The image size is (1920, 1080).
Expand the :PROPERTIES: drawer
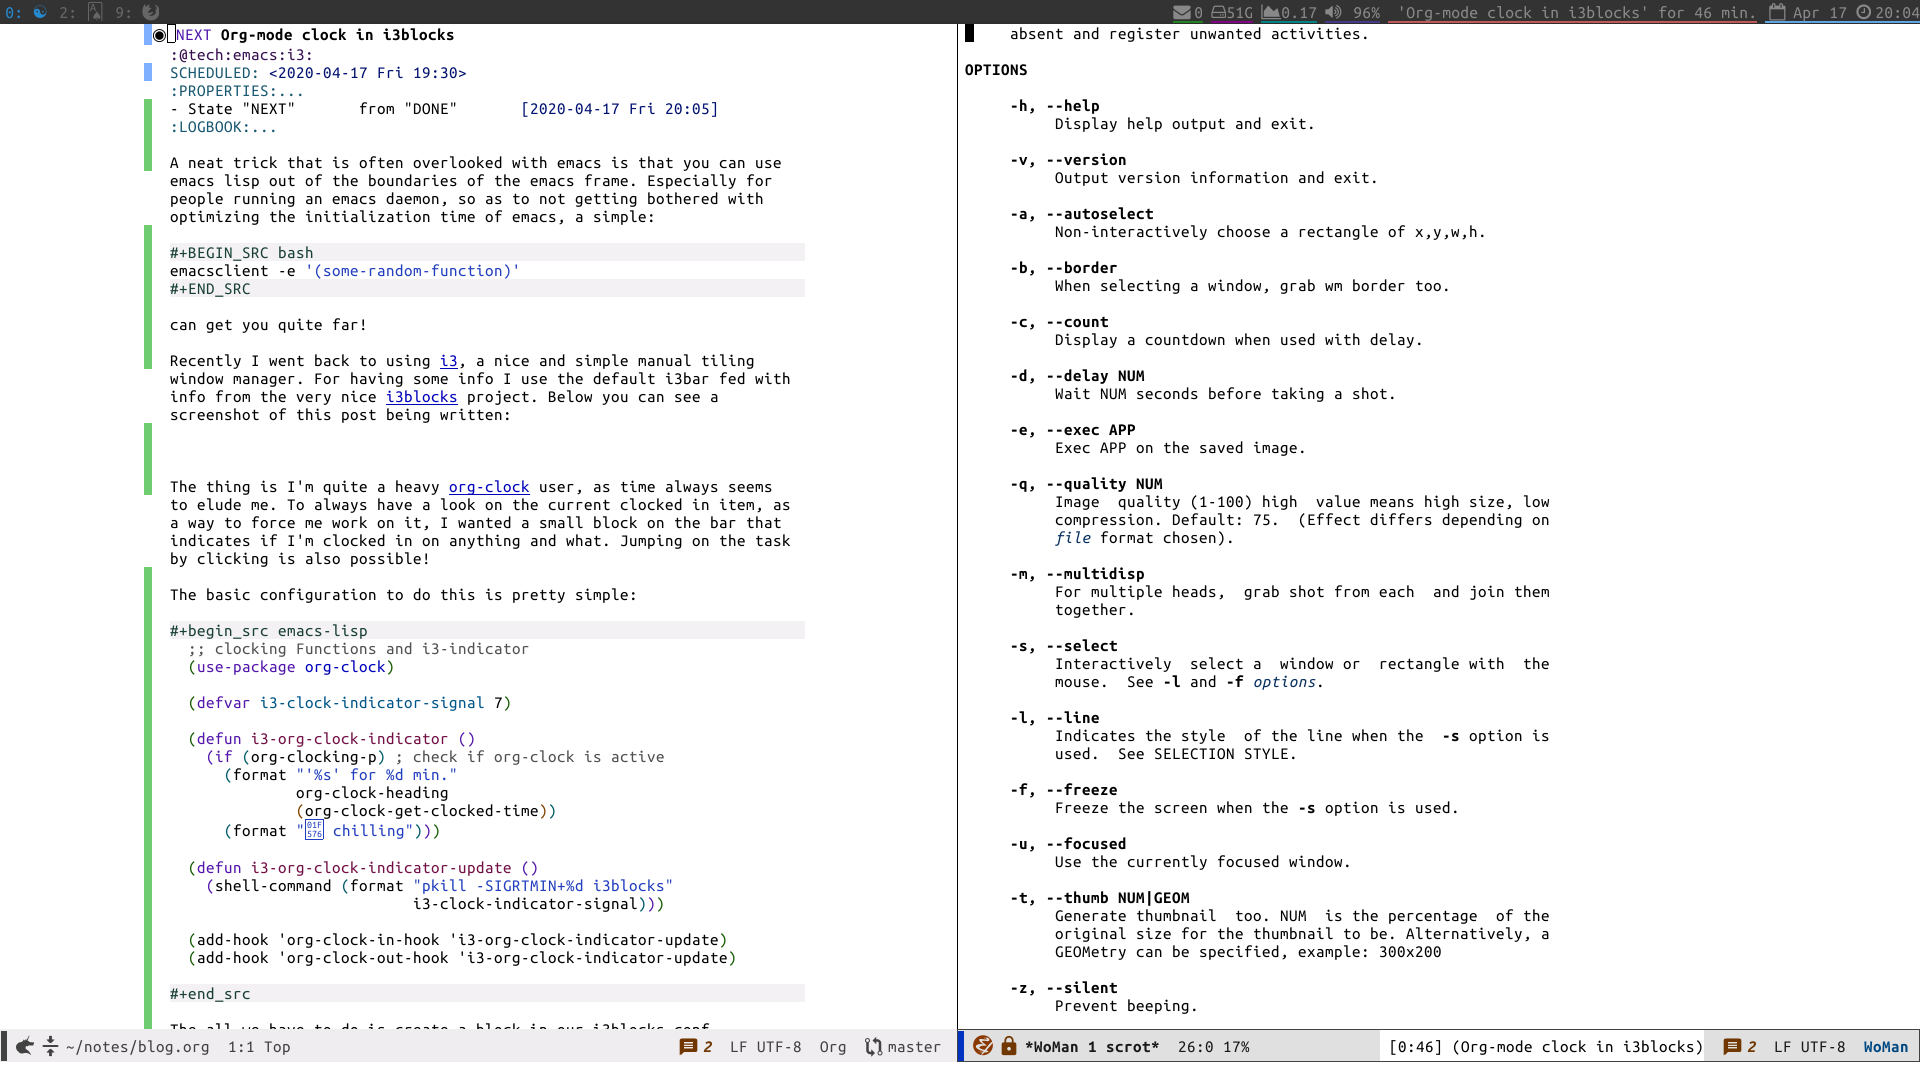point(237,91)
